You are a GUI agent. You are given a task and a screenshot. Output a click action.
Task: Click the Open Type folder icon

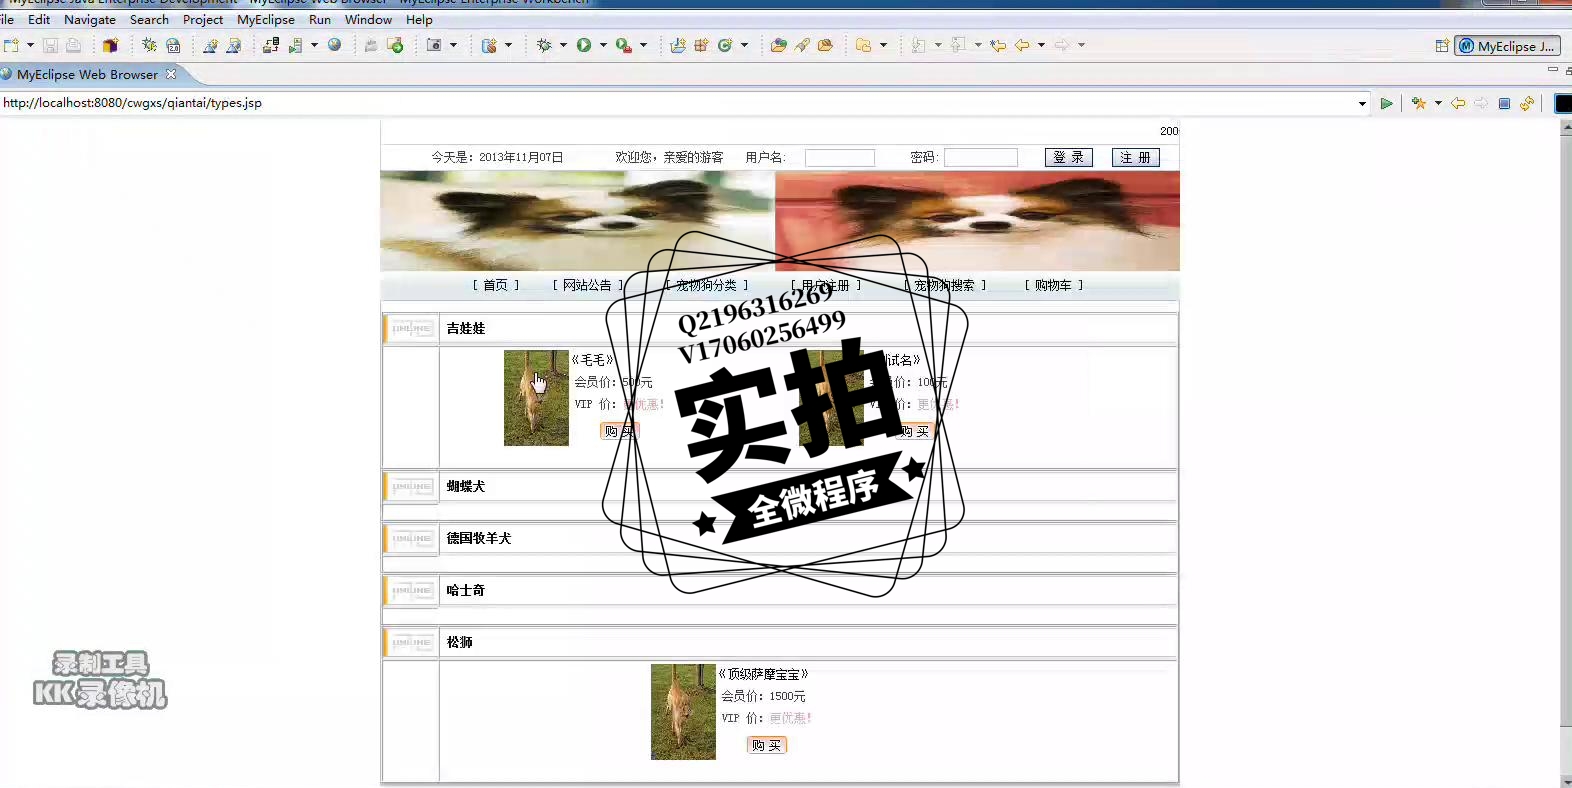778,45
